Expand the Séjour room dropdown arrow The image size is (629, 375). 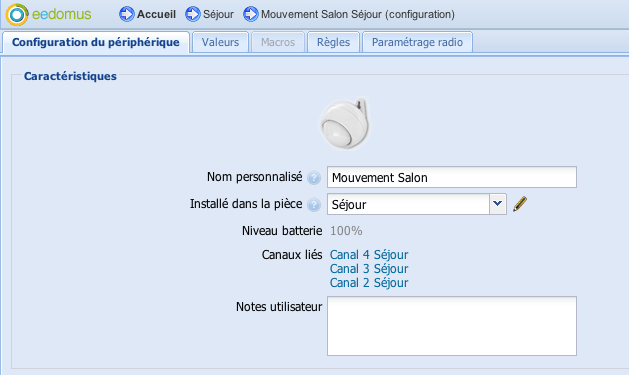tap(498, 204)
